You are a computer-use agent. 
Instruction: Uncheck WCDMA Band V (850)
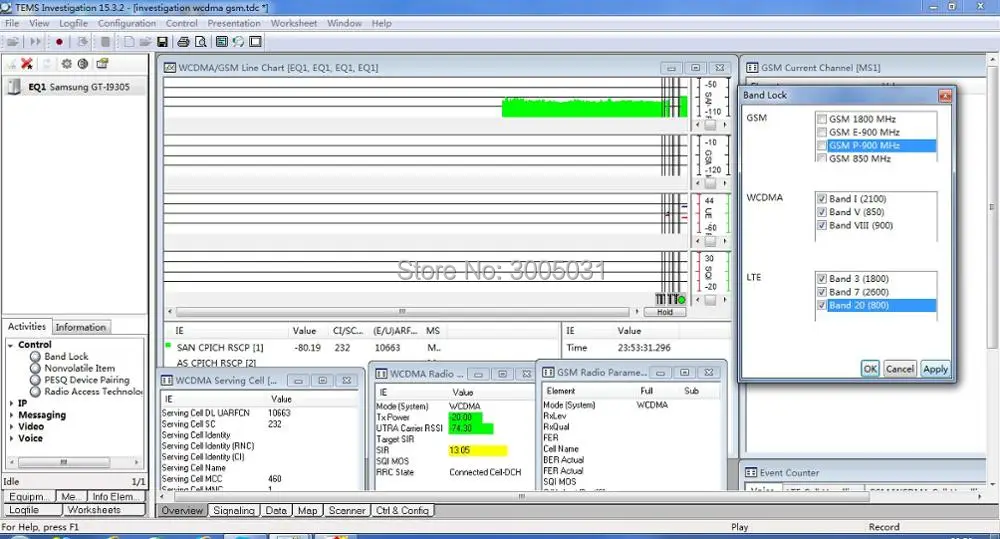coord(822,212)
